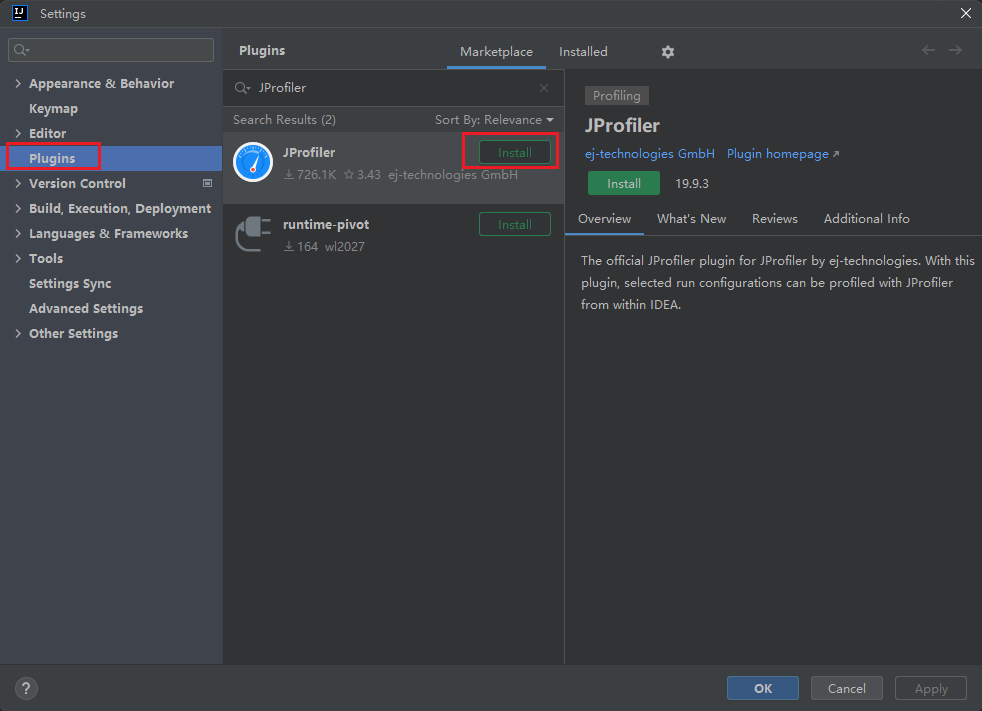Select Keymap in the settings tree
This screenshot has height=711, width=982.
point(53,108)
